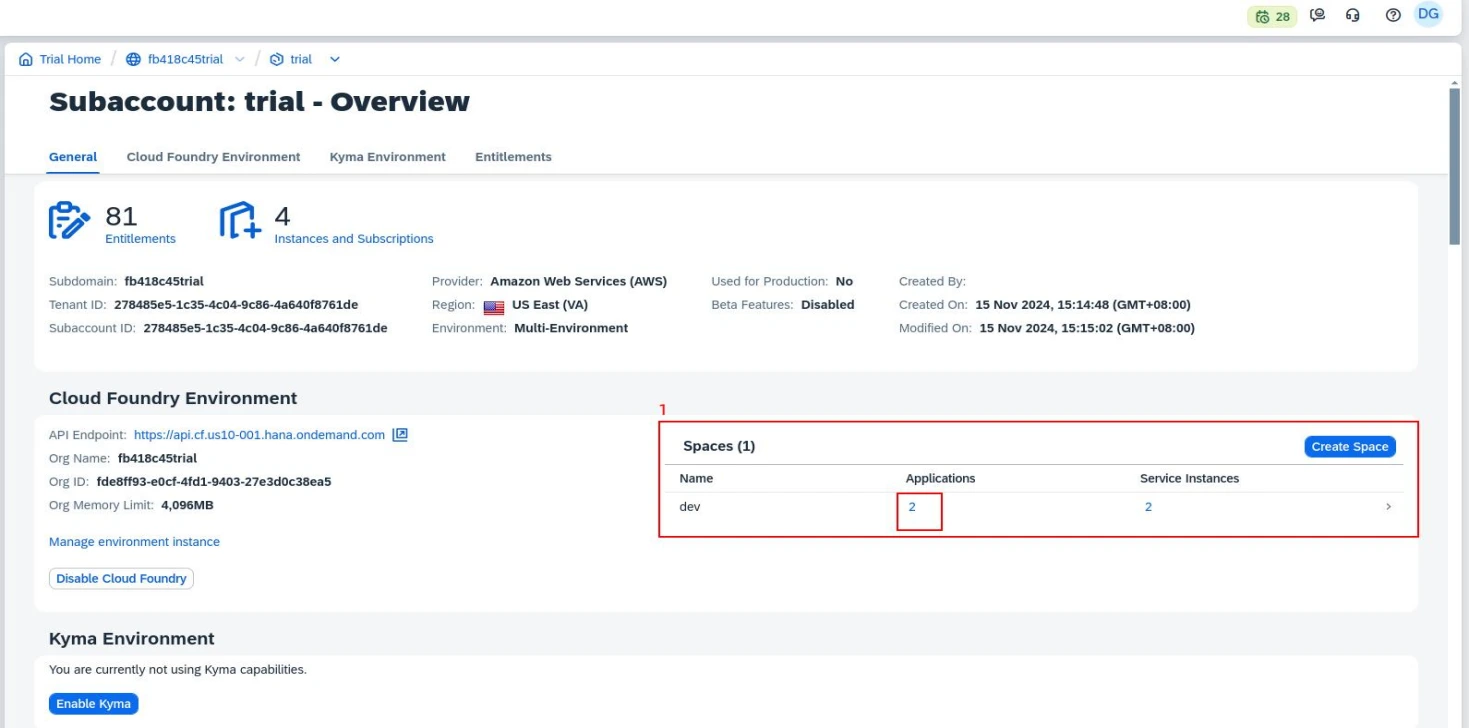Screen dimensions: 1469x728
Task: Open the dev space Applications count link
Action: [912, 507]
